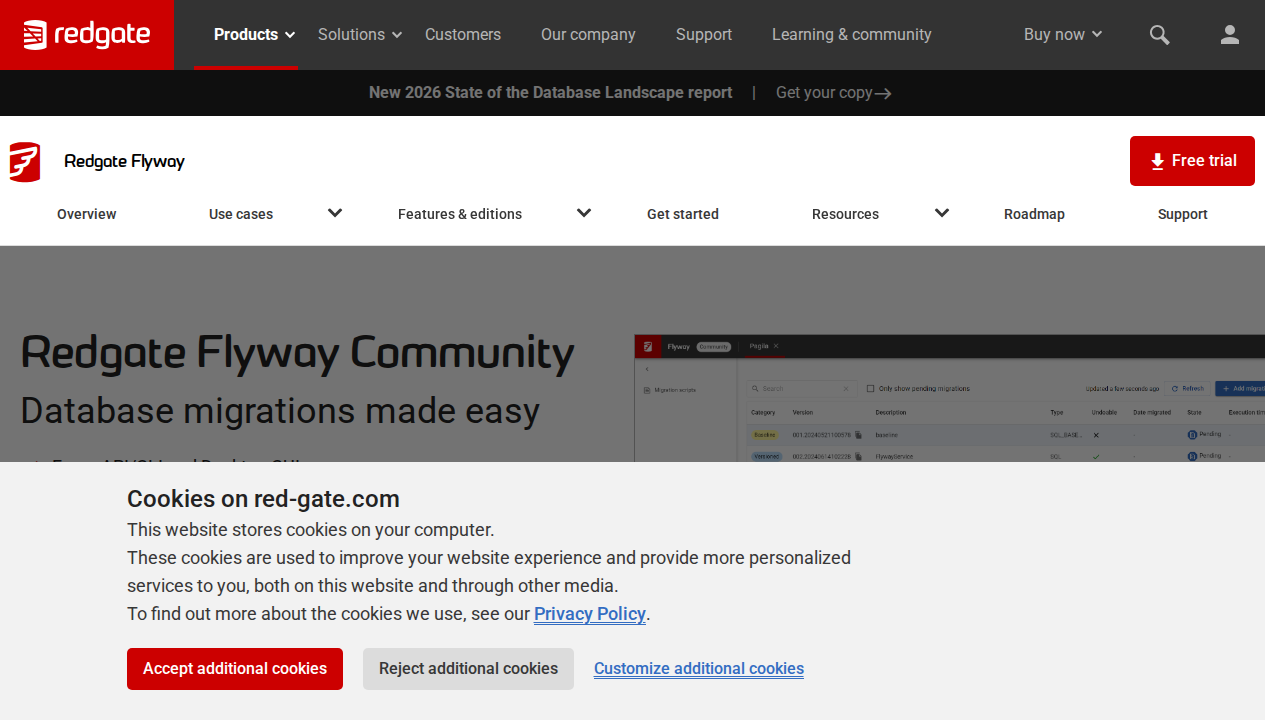The height and width of the screenshot is (720, 1280).
Task: Open the Solutions dropdown menu
Action: pyautogui.click(x=359, y=35)
